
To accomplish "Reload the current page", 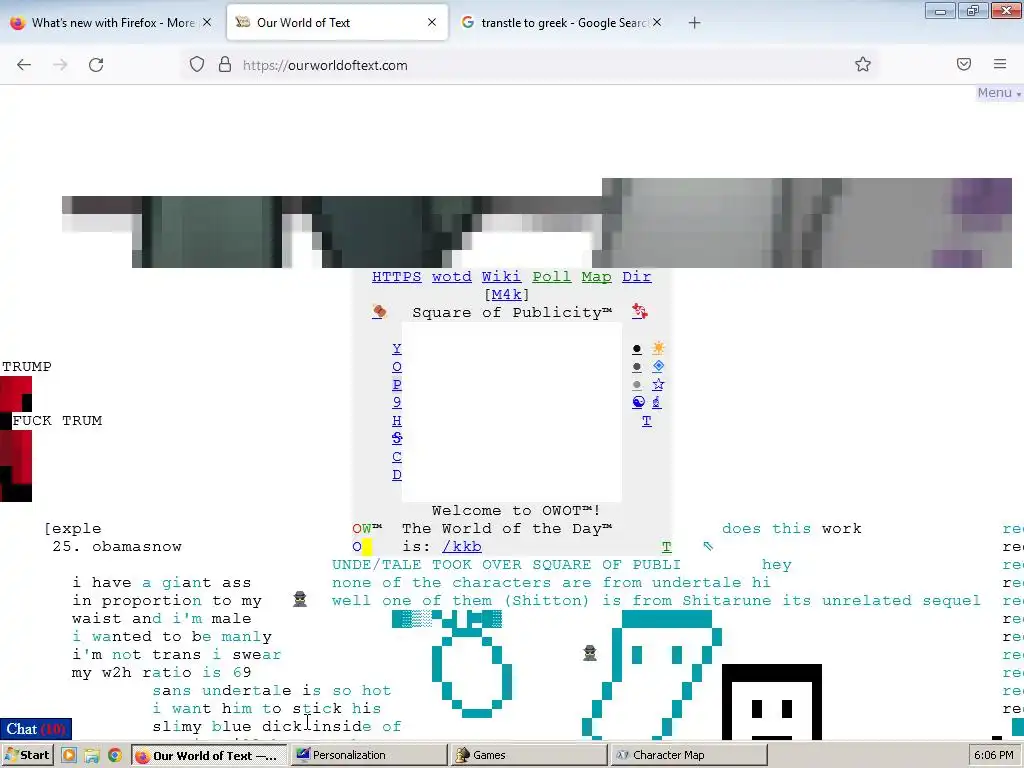I will tap(96, 65).
